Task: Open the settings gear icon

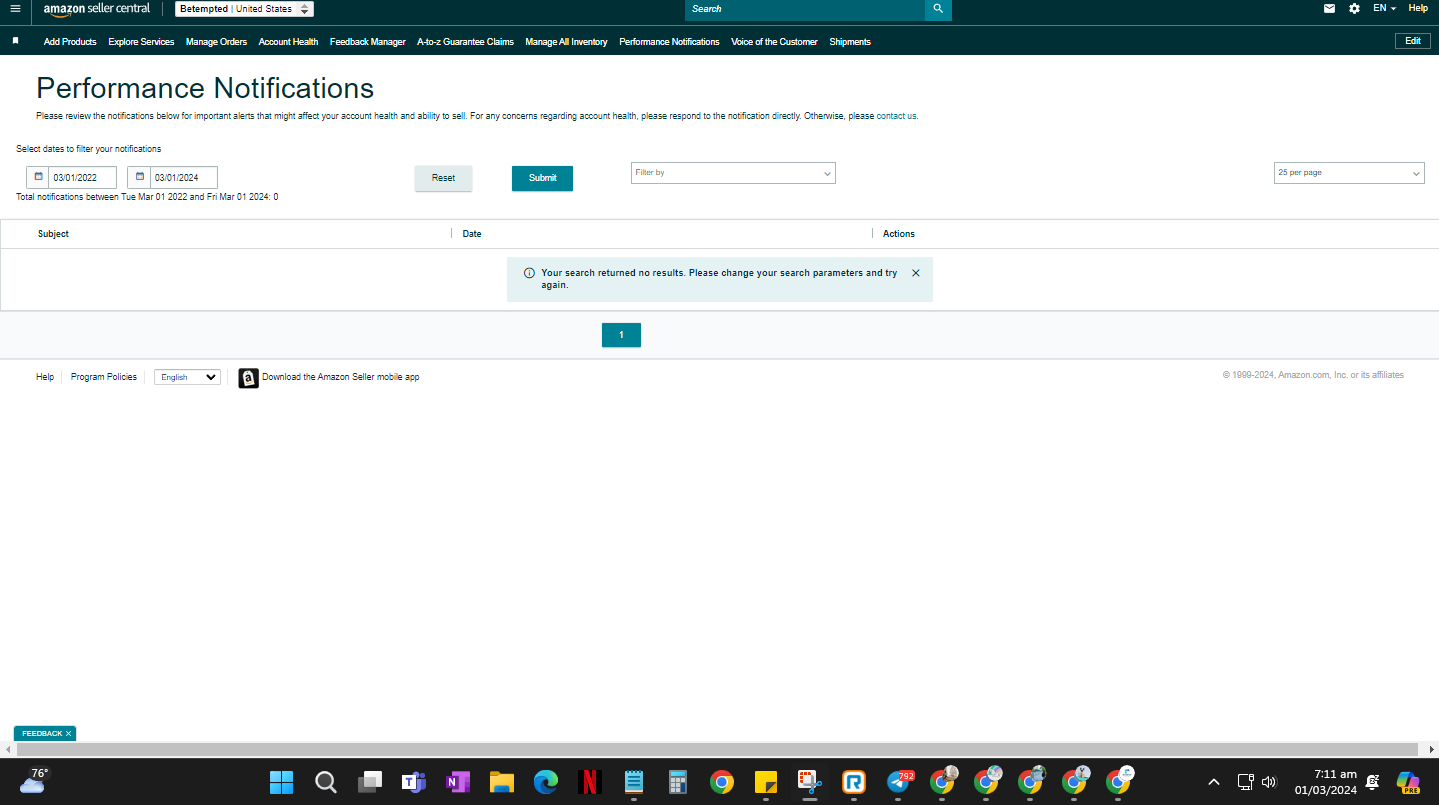Action: coord(1354,8)
